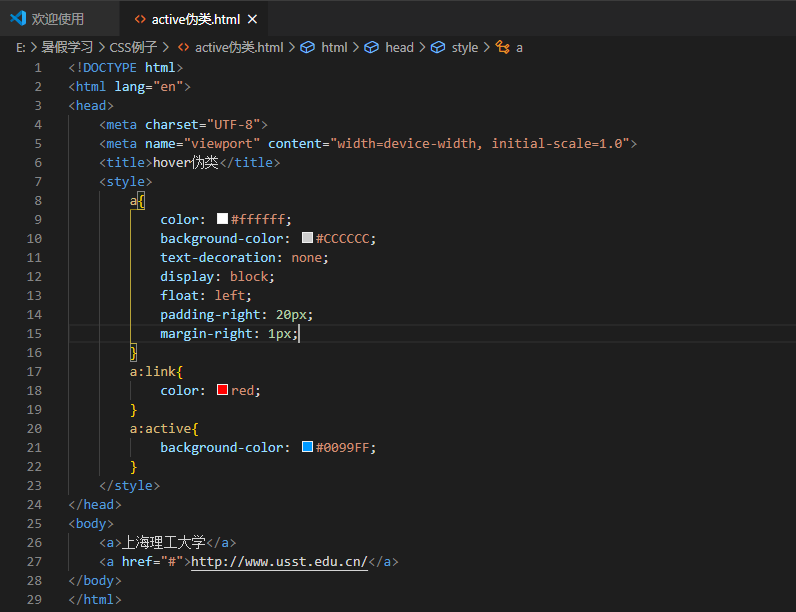Click the display: block declaration

[217, 277]
